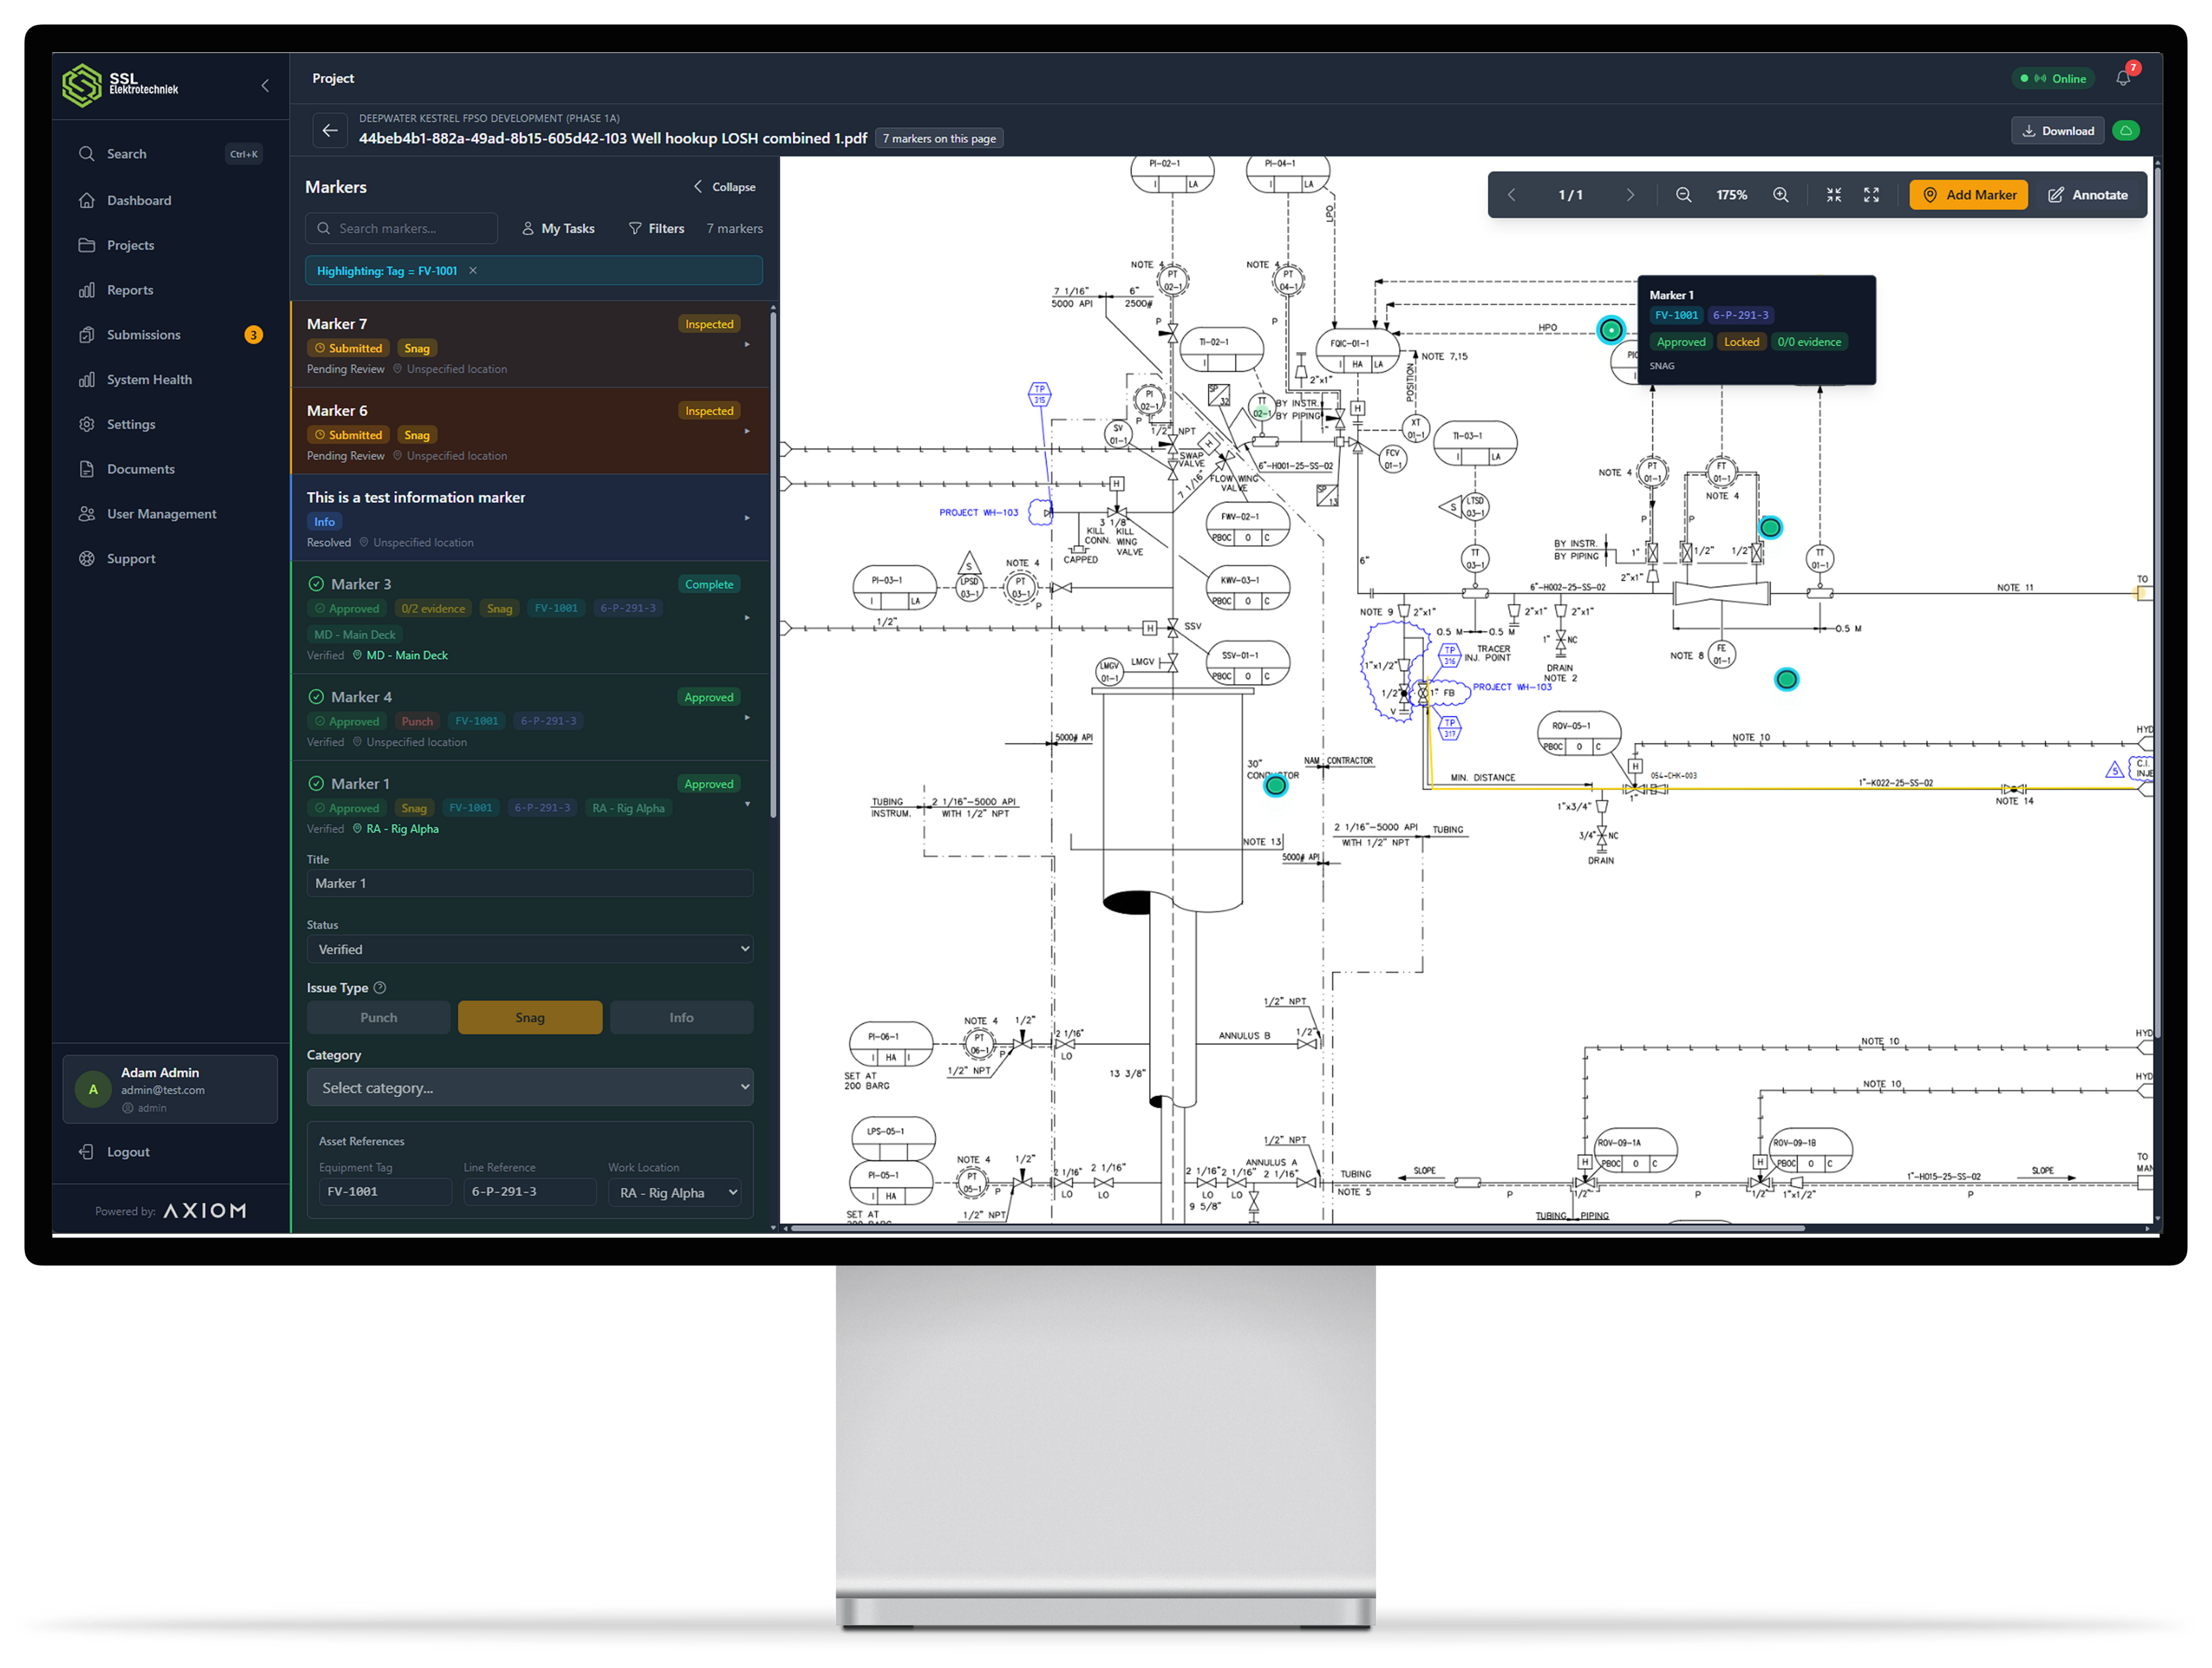This screenshot has height=1668, width=2212.
Task: Collapse the sidebar with the chevron
Action: (x=265, y=86)
